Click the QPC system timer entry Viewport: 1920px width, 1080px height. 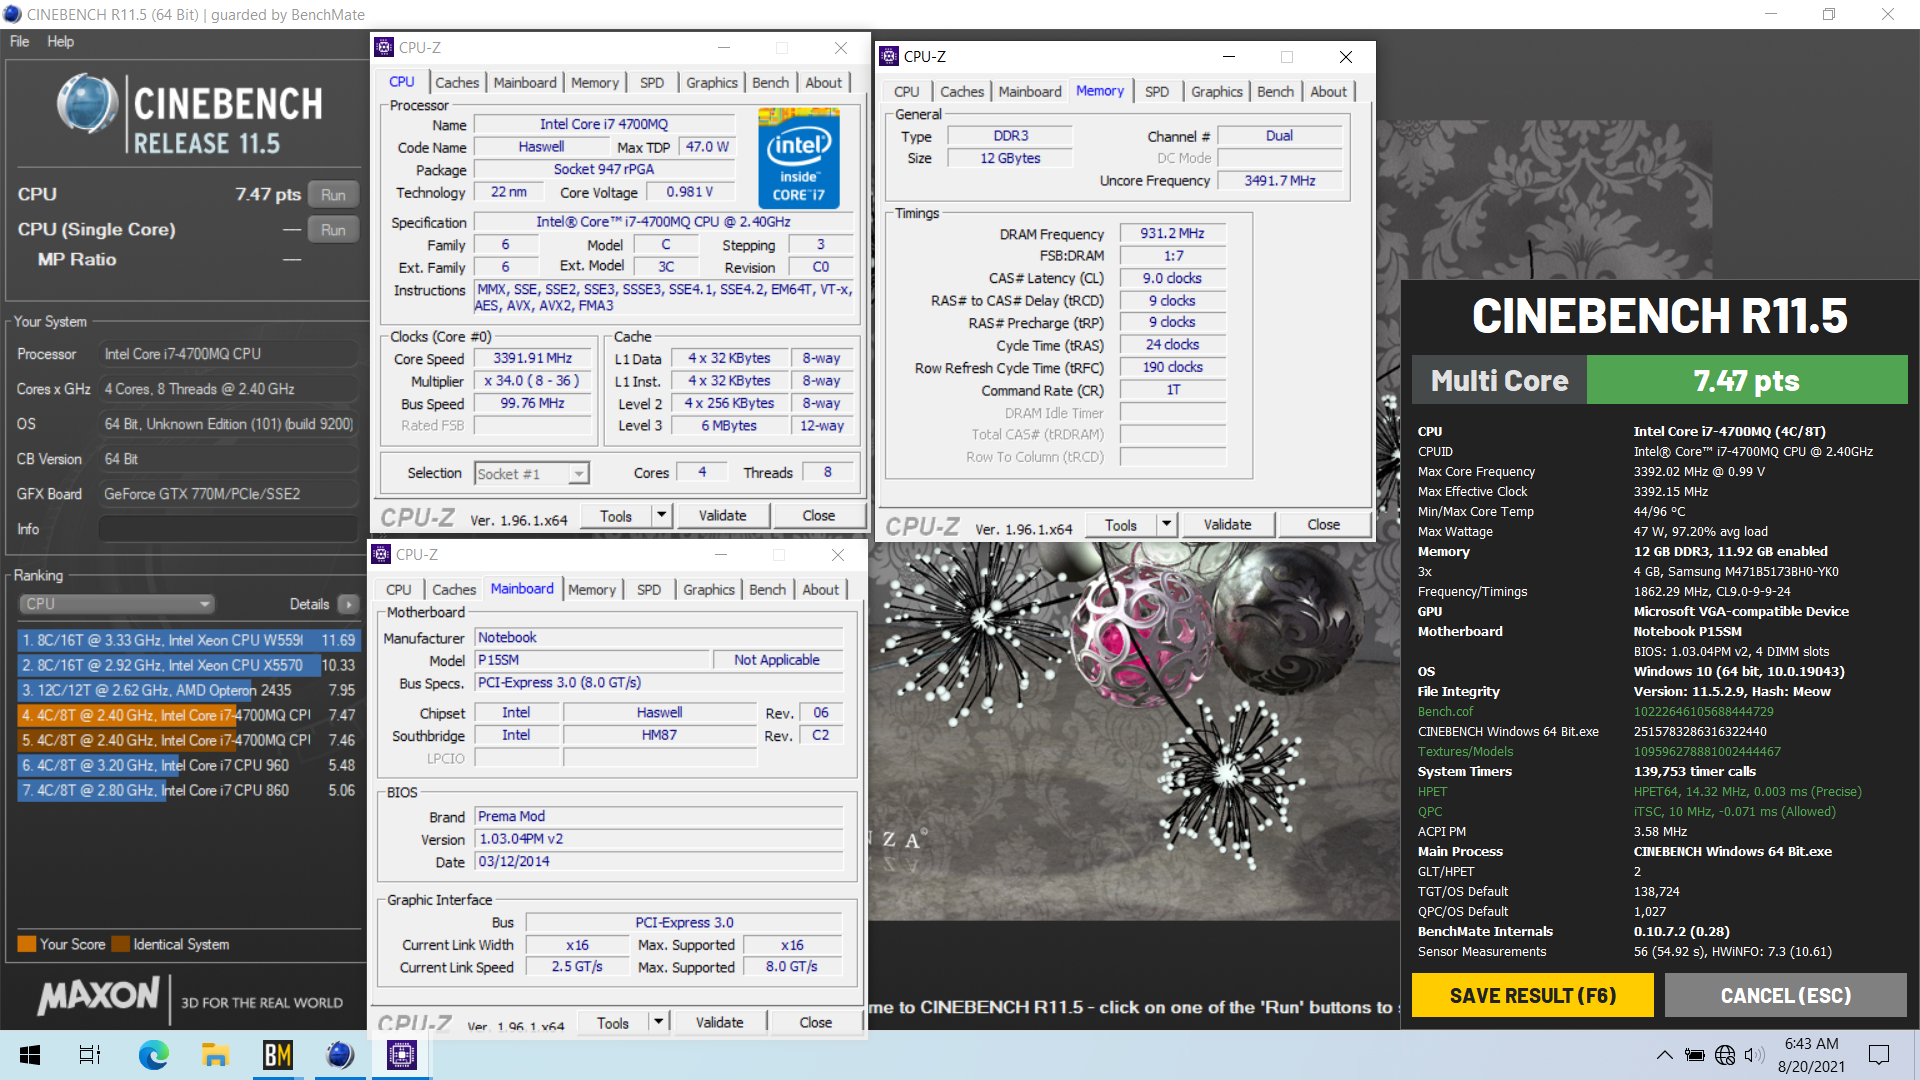pos(1430,812)
